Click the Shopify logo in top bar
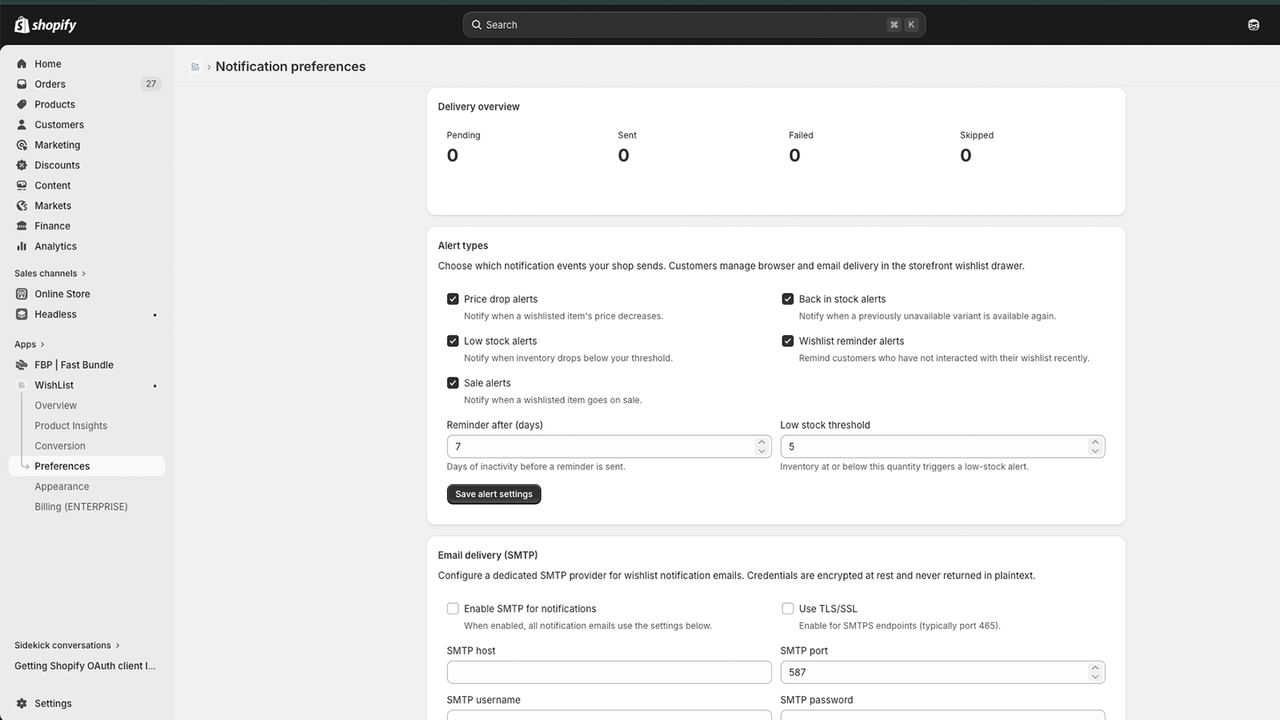Image resolution: width=1280 pixels, height=720 pixels. (x=45, y=25)
